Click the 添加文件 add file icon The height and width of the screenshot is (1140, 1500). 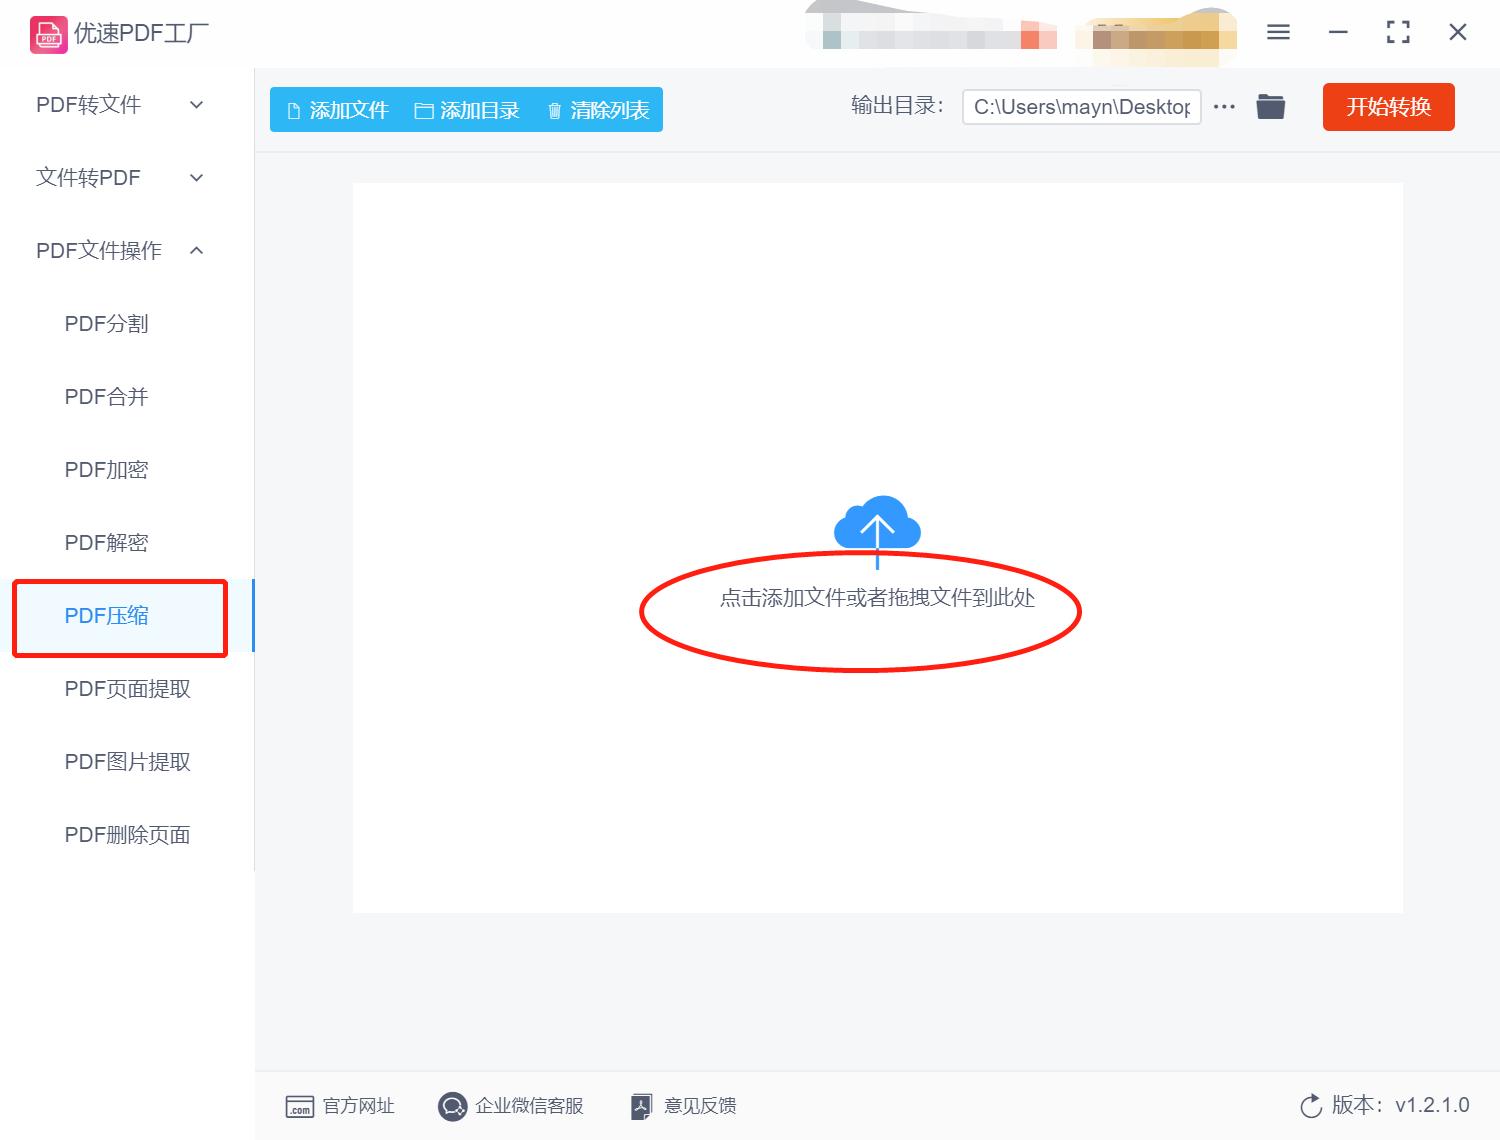293,110
